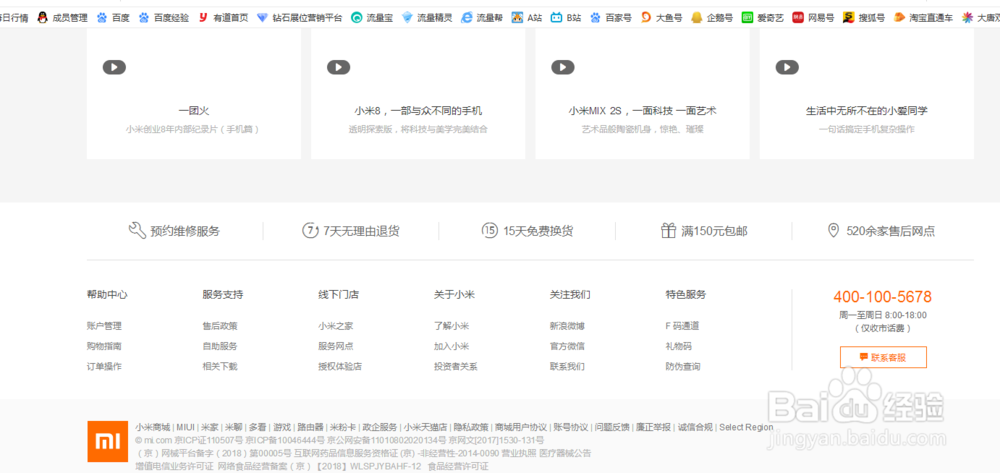This screenshot has width=1000, height=473.
Task: Open the 爱奇艺 bookmark
Action: point(763,18)
